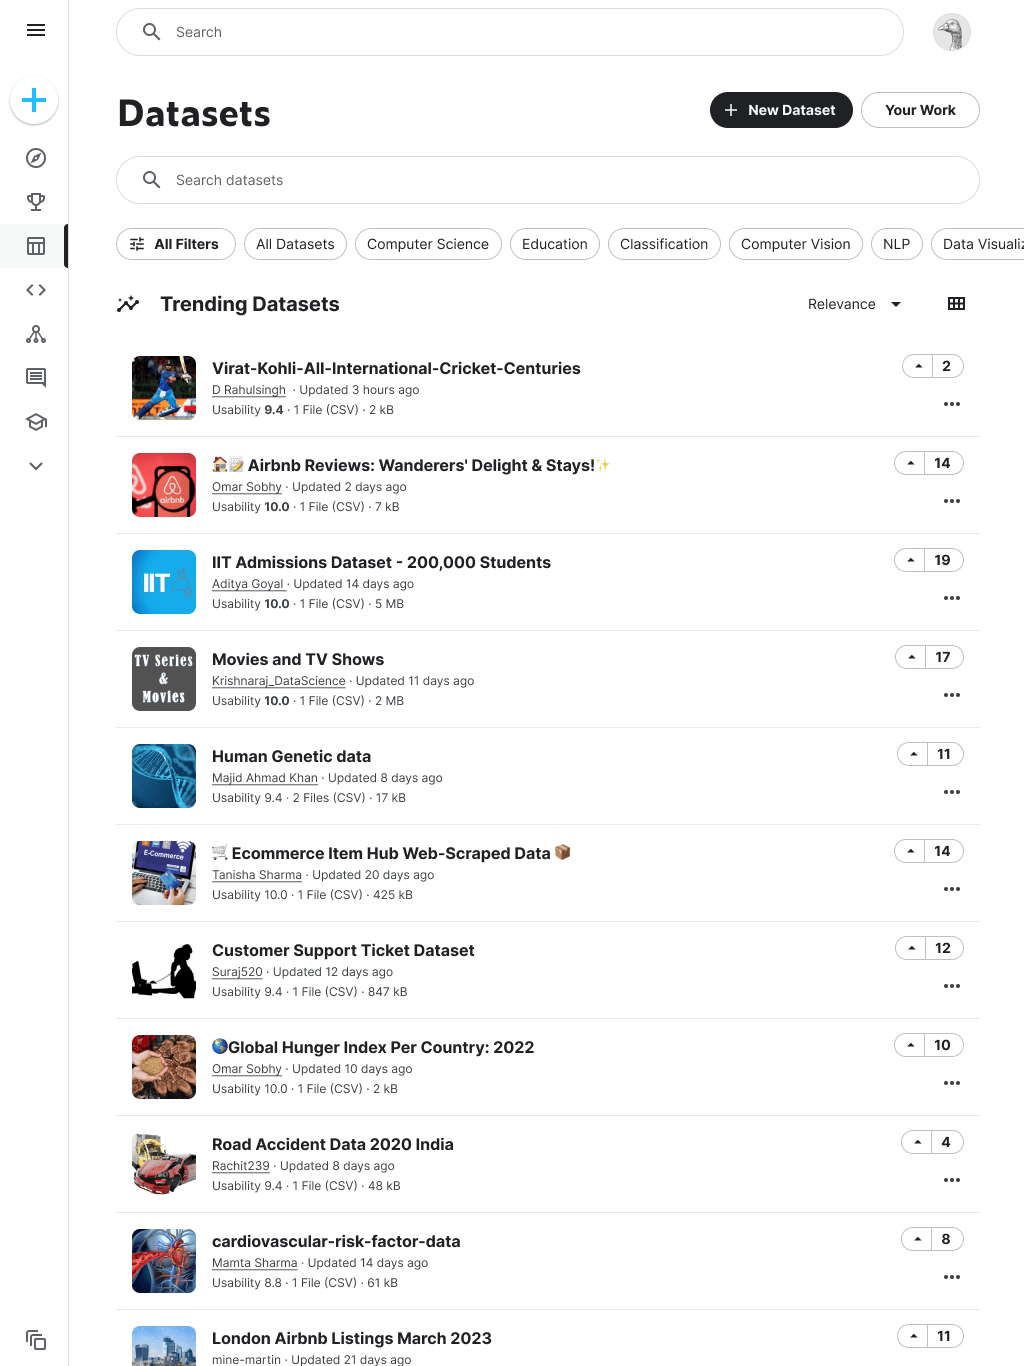Upvote the Human Genetic data dataset
Viewport: 1024px width, 1366px height.
[913, 754]
